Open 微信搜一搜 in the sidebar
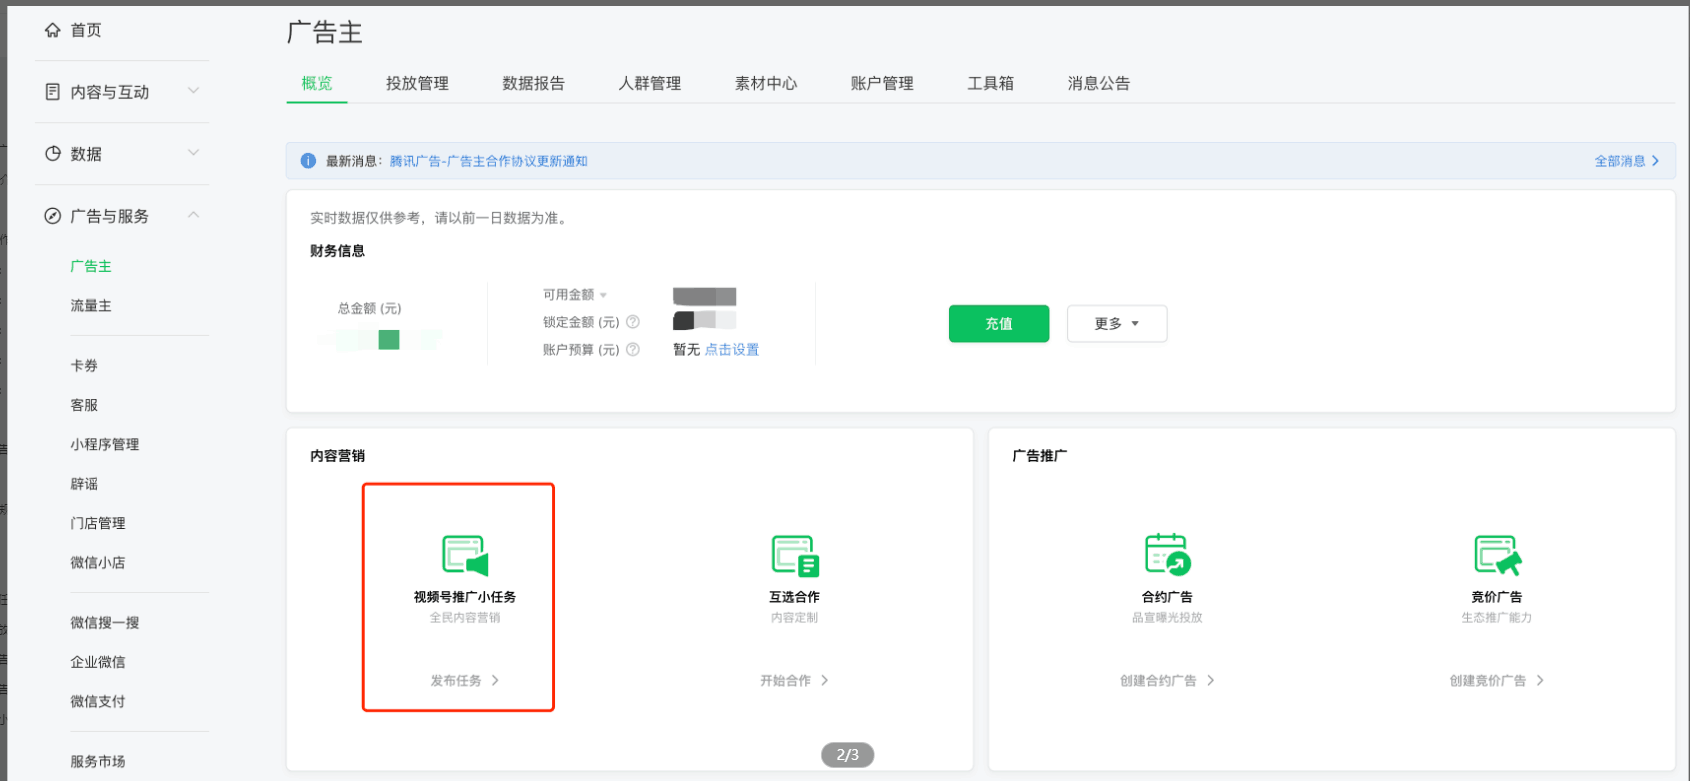Image resolution: width=1690 pixels, height=781 pixels. (x=105, y=623)
